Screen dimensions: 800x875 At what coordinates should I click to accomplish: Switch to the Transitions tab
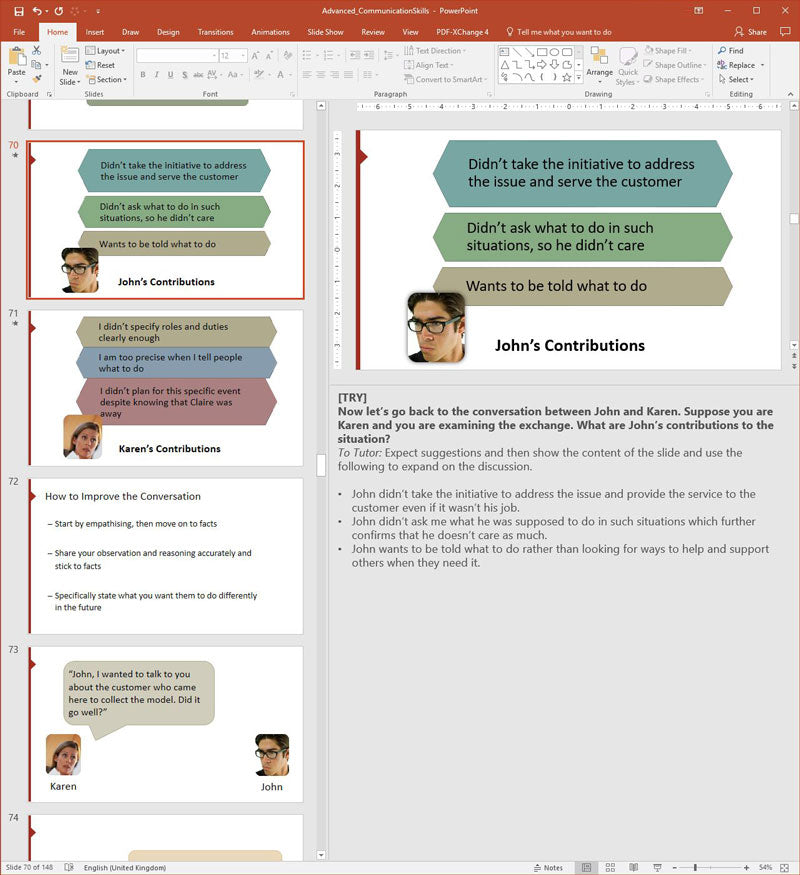[x=215, y=32]
